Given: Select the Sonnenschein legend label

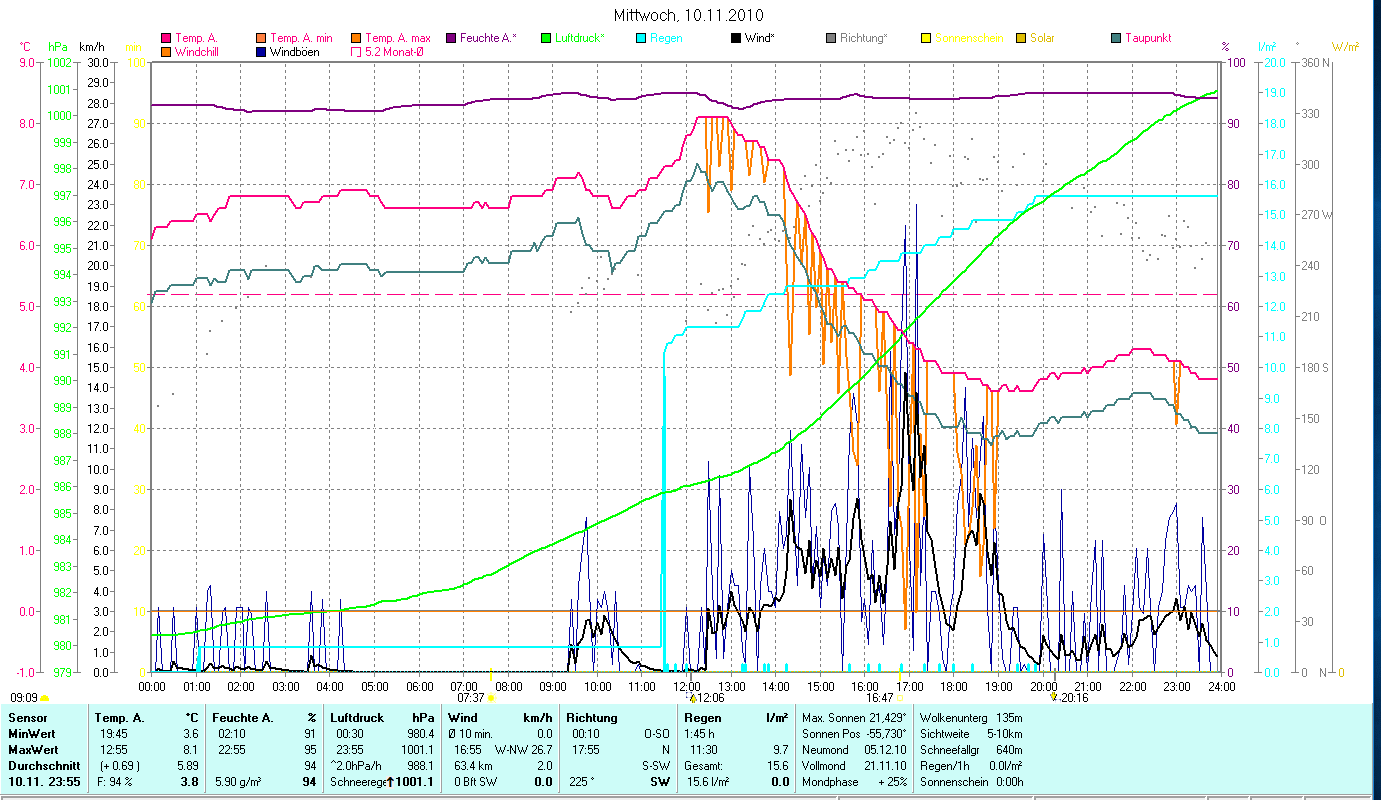Looking at the screenshot, I should click(969, 38).
